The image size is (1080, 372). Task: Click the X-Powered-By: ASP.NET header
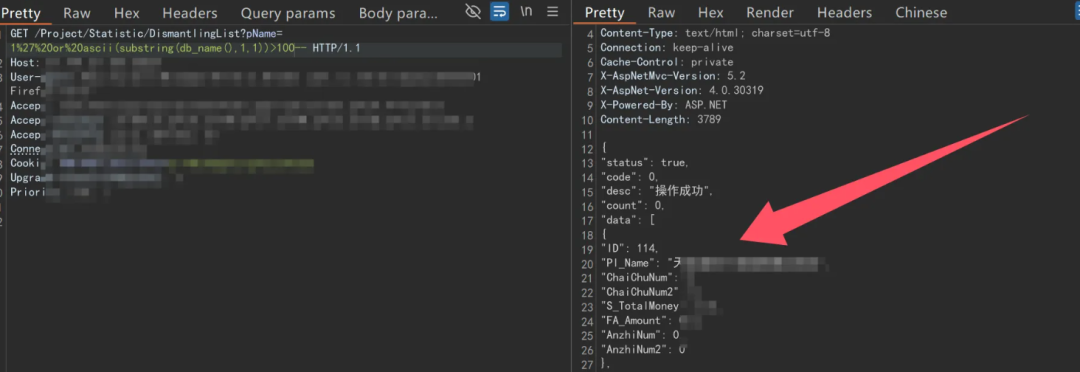pyautogui.click(x=663, y=105)
